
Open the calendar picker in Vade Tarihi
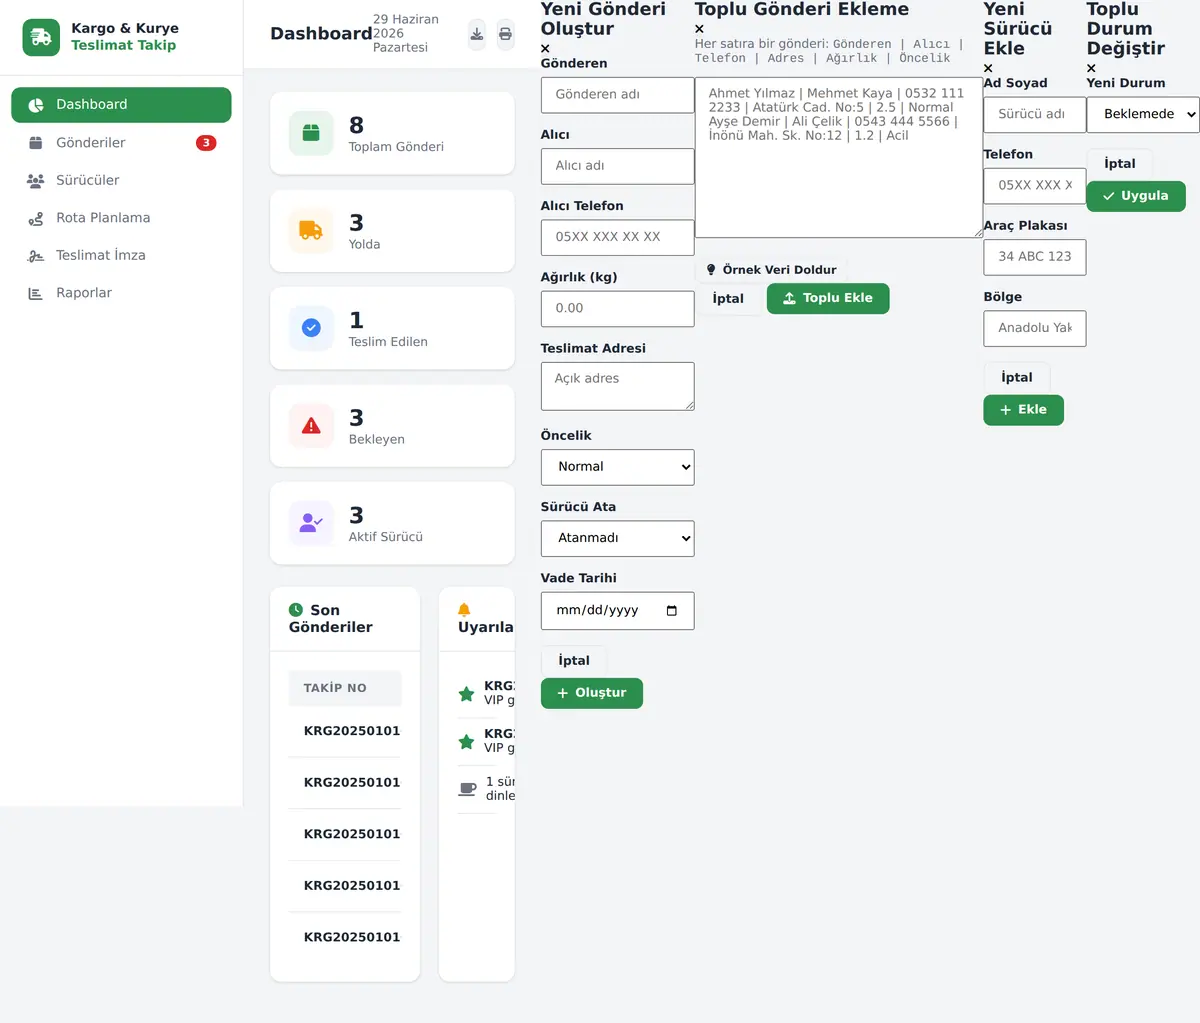[671, 611]
